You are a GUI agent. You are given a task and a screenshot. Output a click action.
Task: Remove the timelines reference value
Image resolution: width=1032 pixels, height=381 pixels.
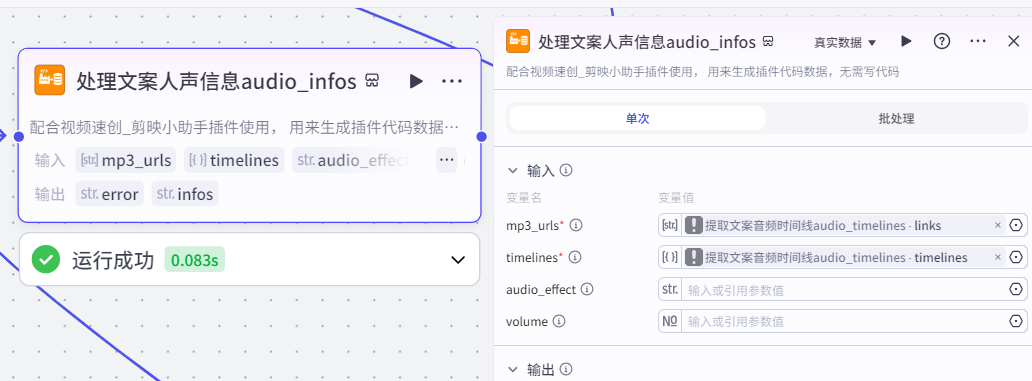click(998, 257)
